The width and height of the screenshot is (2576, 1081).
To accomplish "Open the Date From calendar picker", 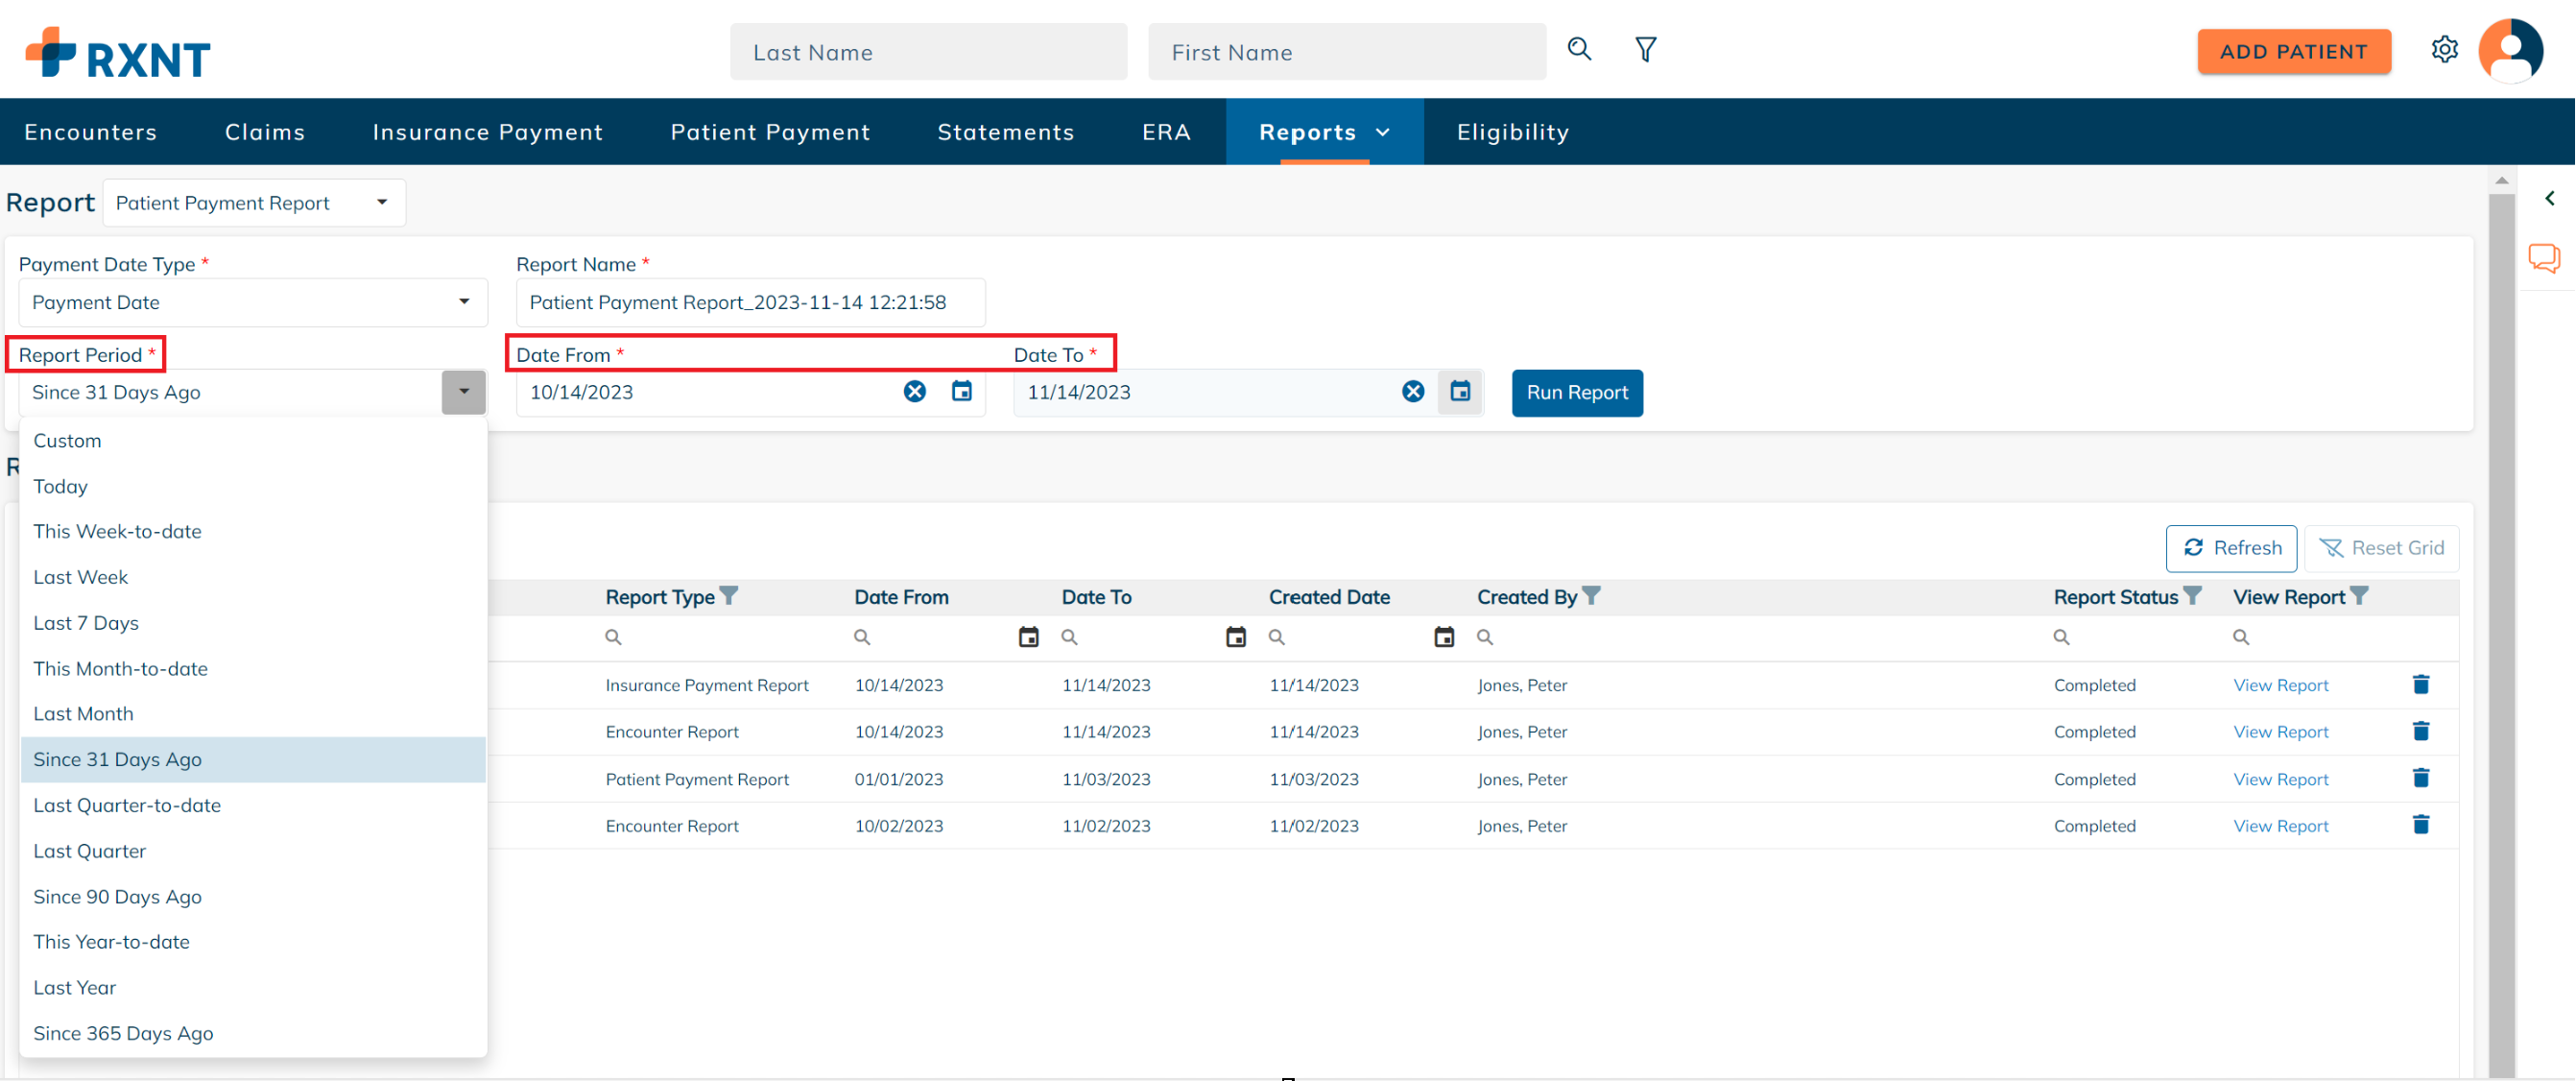I will pos(961,392).
